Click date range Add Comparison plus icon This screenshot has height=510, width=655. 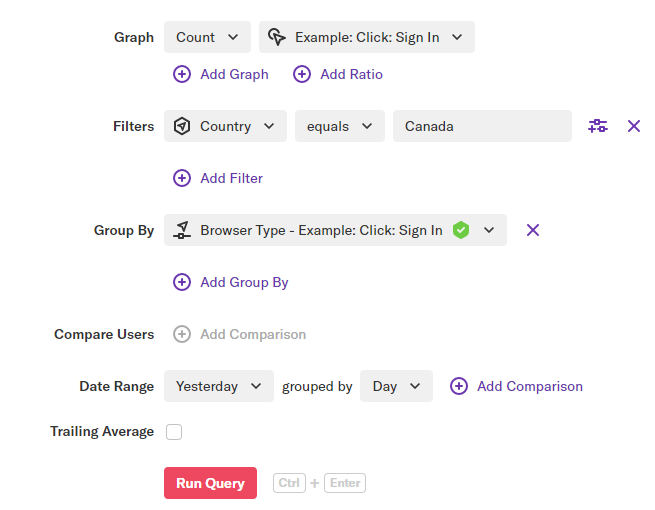pos(459,386)
